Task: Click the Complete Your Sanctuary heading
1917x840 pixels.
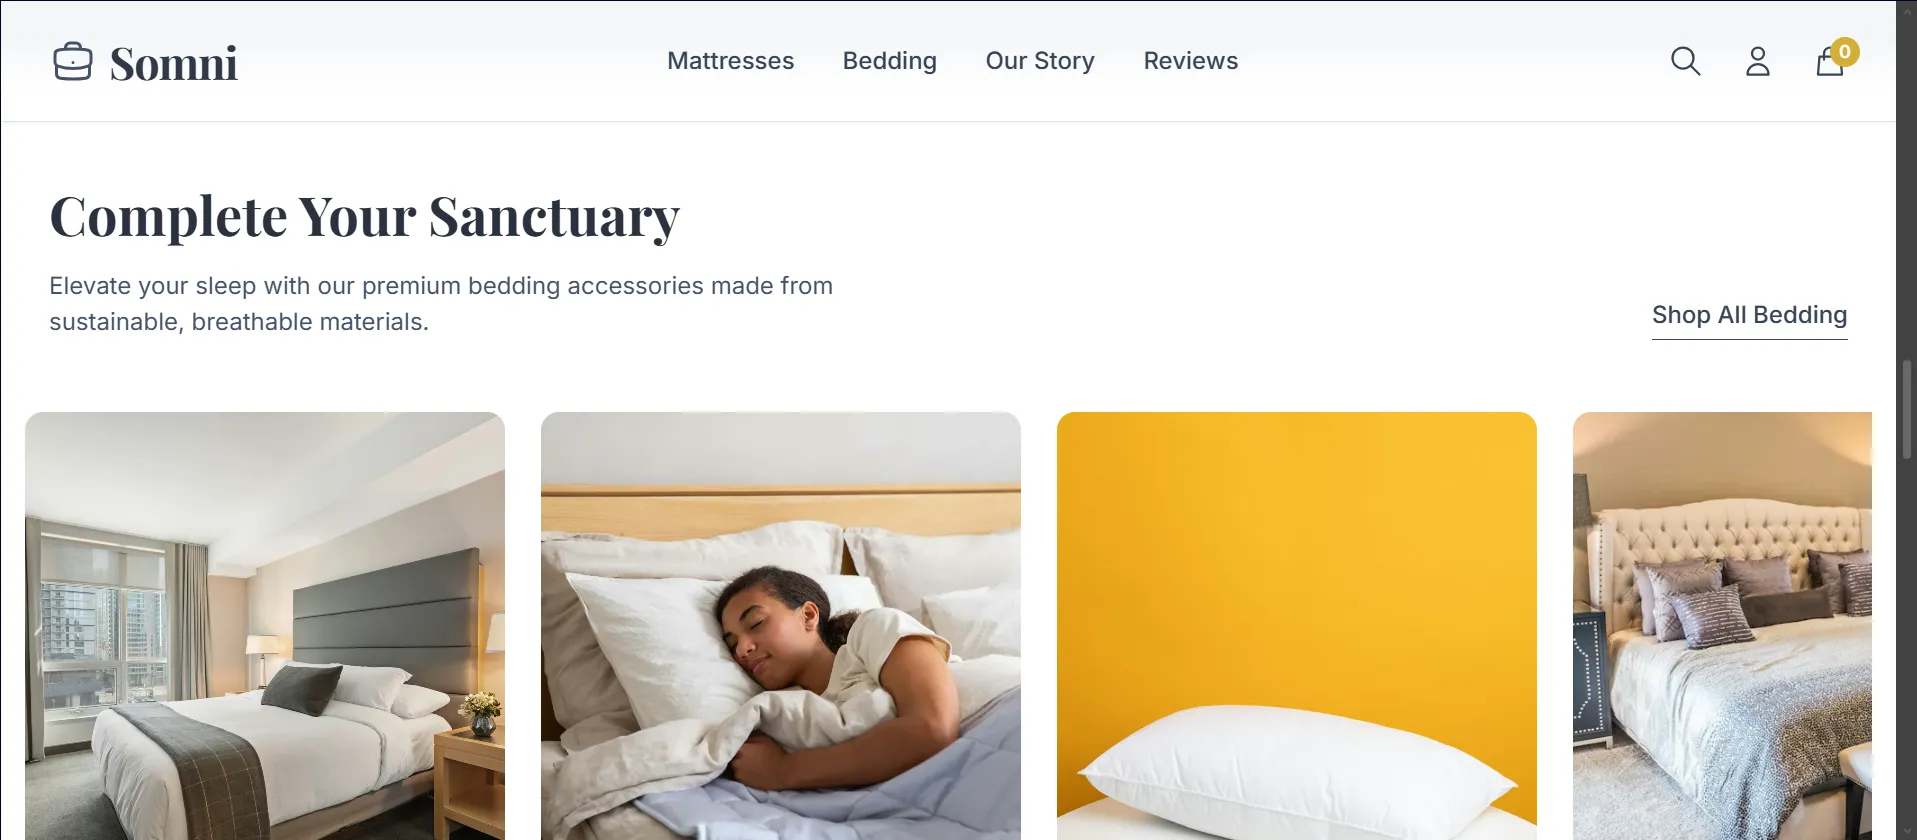Action: (364, 216)
